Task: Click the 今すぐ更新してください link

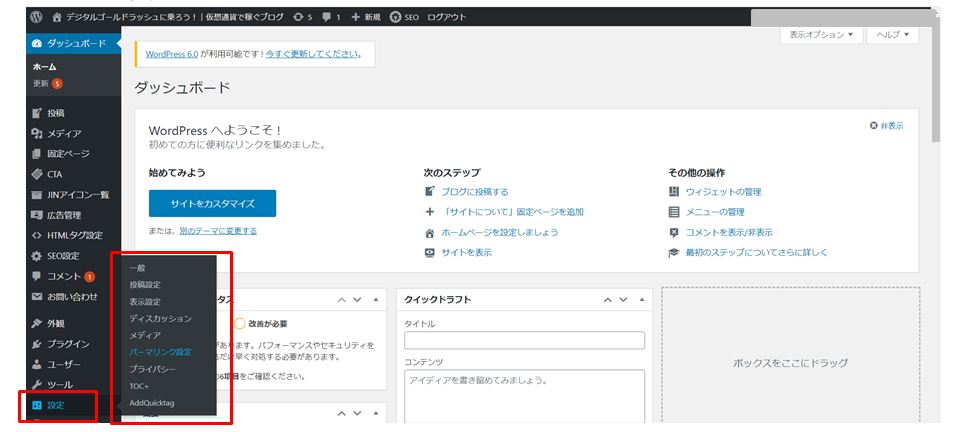Action: click(312, 54)
